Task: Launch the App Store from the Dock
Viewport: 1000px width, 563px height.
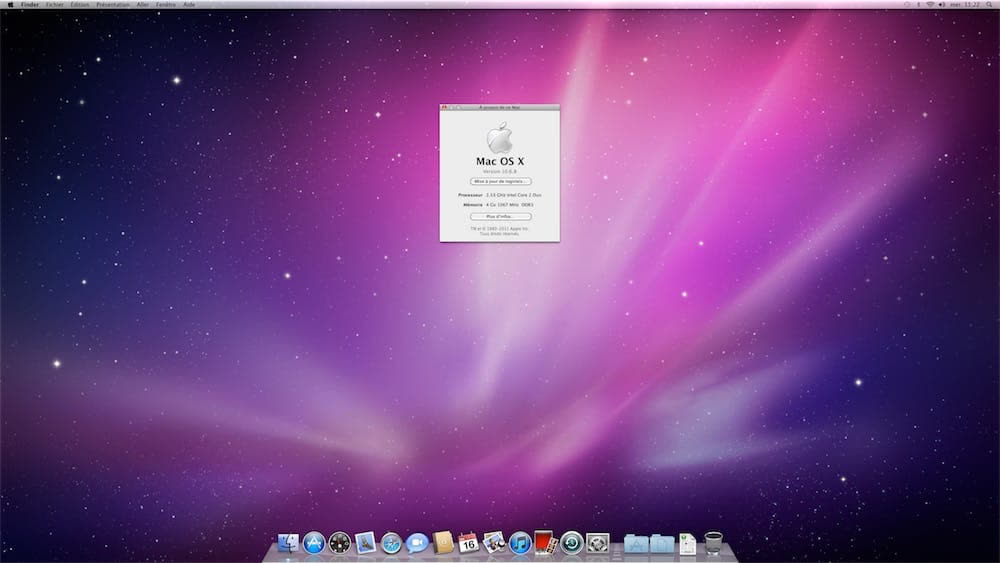Action: point(314,543)
